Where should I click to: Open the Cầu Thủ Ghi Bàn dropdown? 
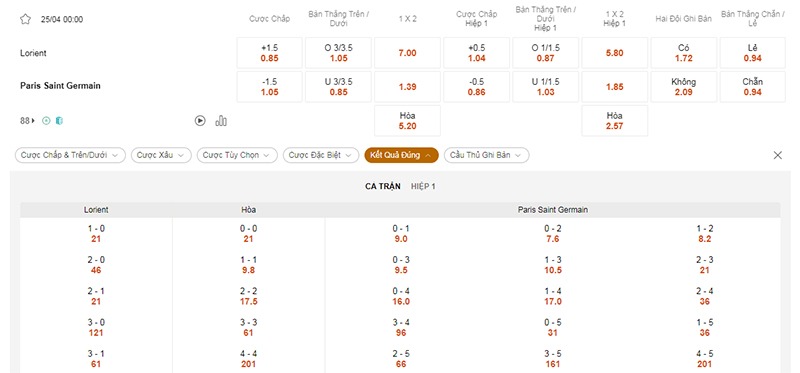coord(487,155)
